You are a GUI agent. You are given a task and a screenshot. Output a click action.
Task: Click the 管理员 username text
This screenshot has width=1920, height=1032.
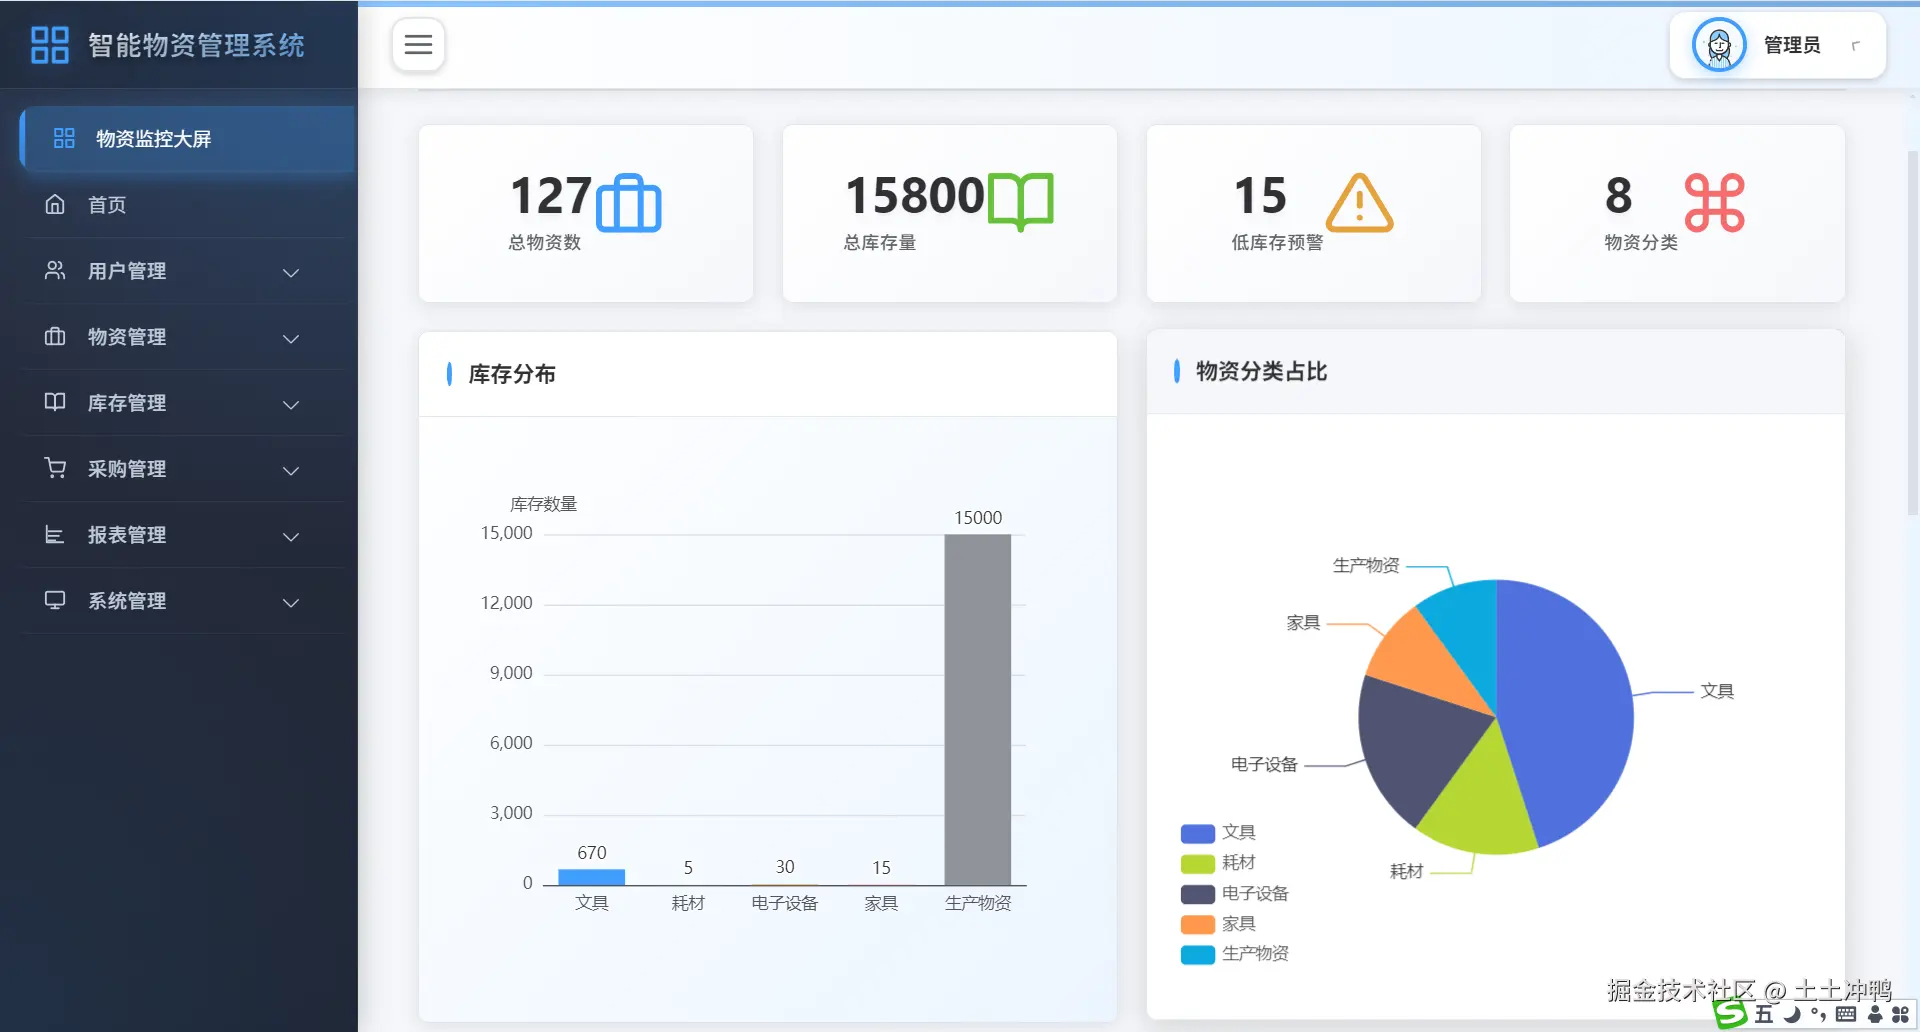point(1792,45)
